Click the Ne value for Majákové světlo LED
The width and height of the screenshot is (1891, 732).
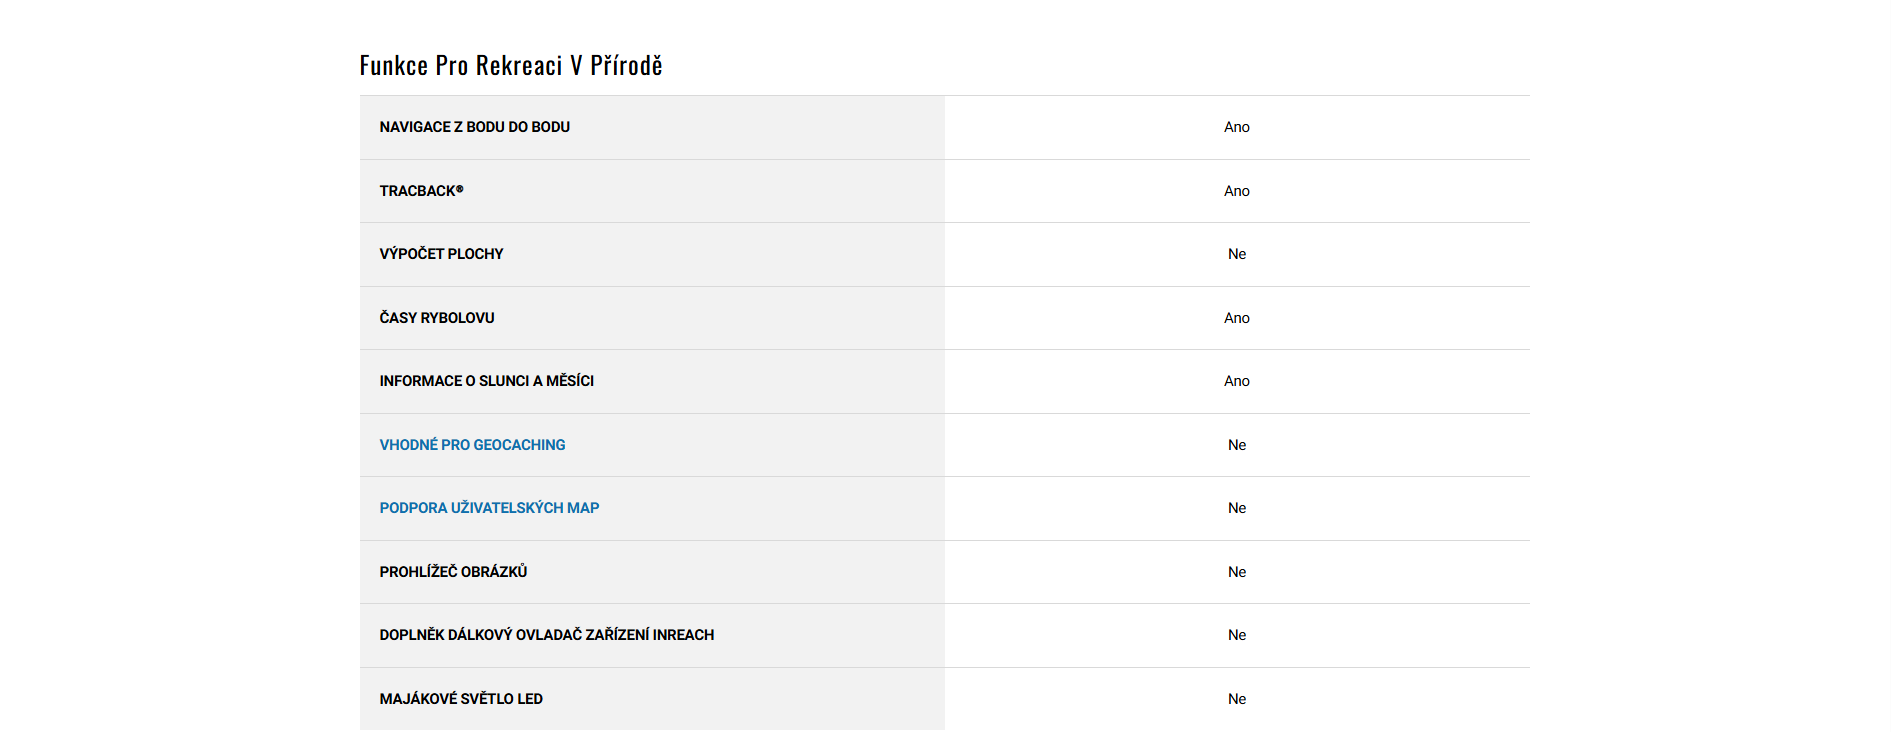pyautogui.click(x=1236, y=699)
